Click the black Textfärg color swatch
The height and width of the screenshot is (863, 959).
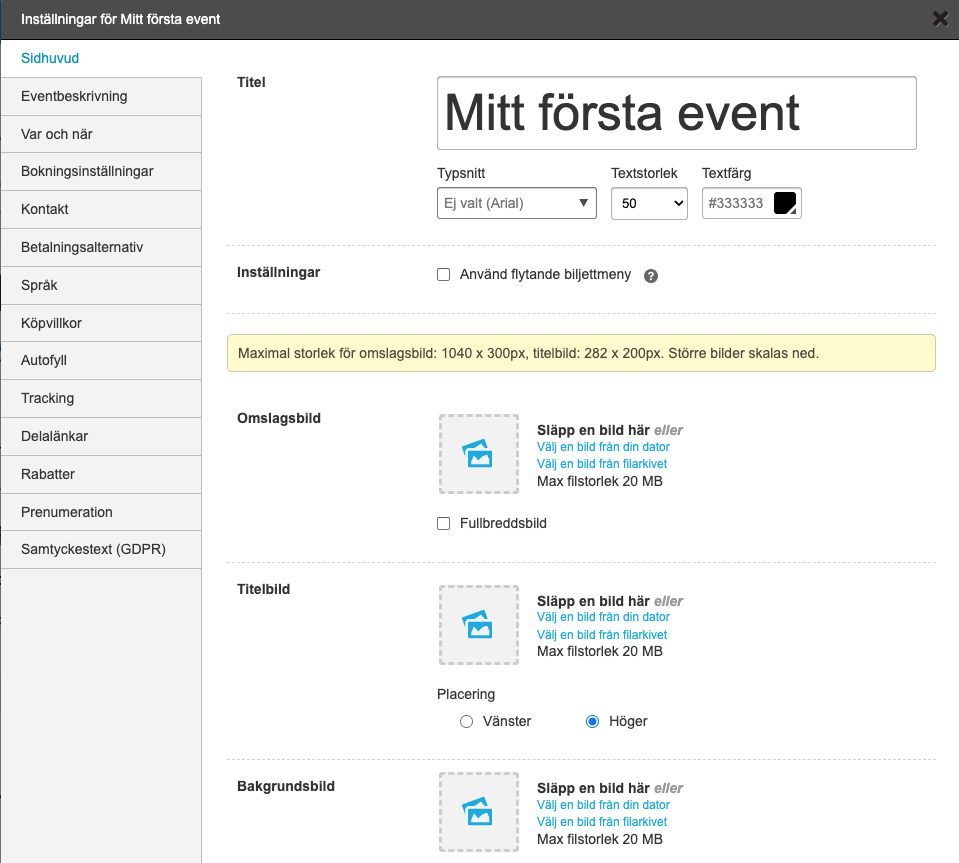tap(785, 203)
